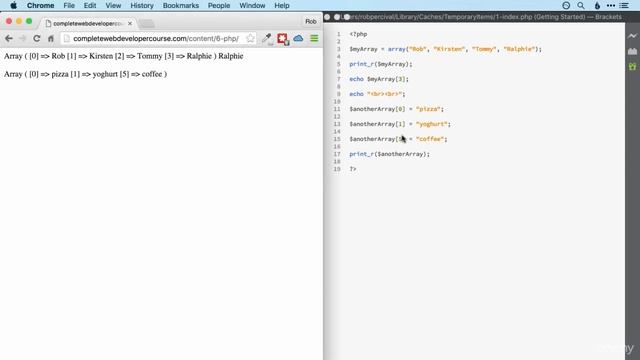
Task: Select the completewebdeveloper browser tab
Action: click(x=87, y=24)
